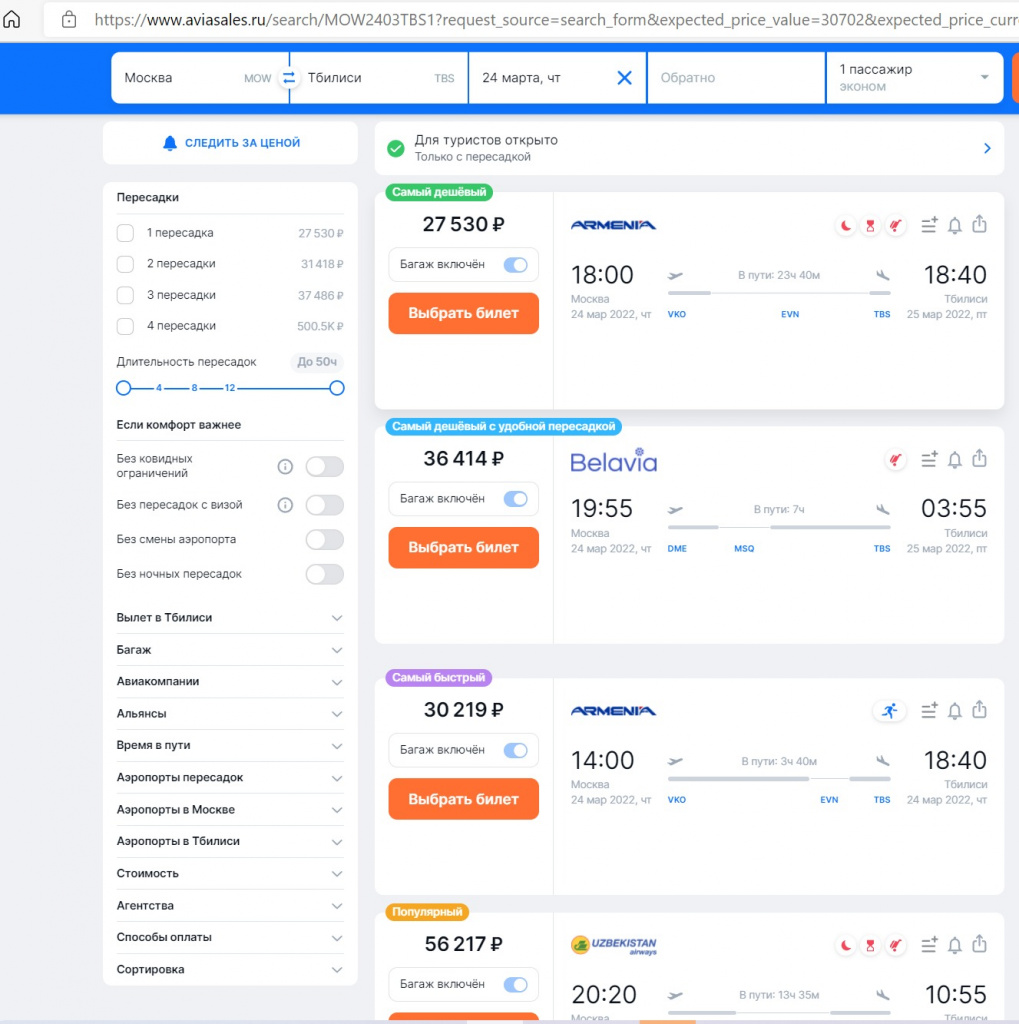1019x1024 pixels.
Task: Share the 30 219 ₽ Armenia ticket
Action: click(979, 709)
